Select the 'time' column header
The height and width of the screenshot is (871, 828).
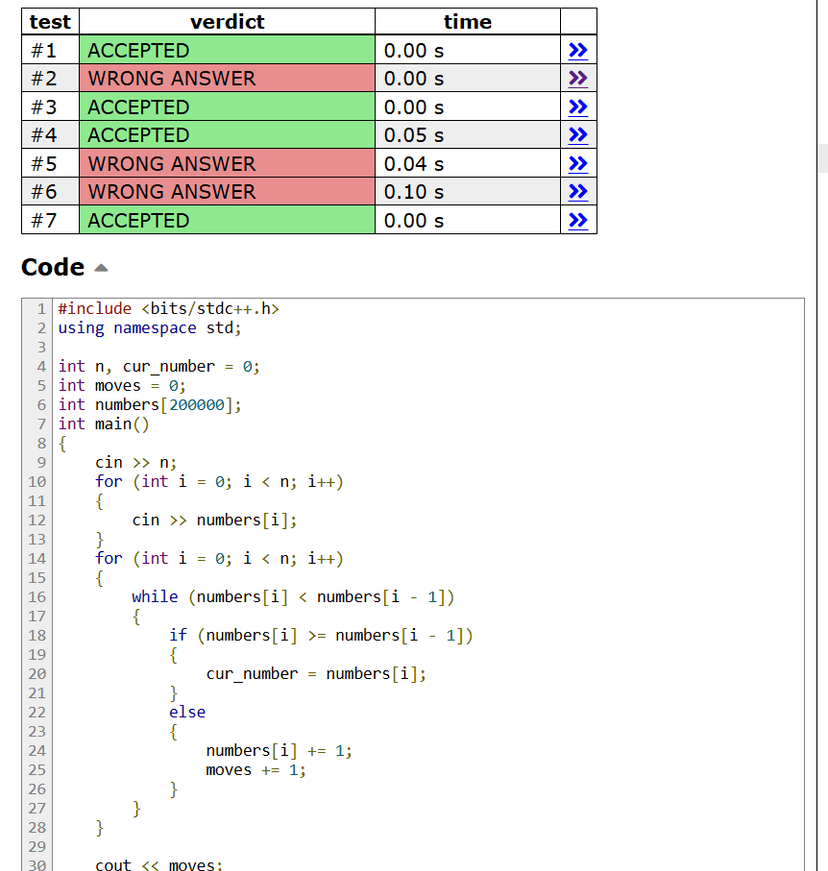point(467,22)
